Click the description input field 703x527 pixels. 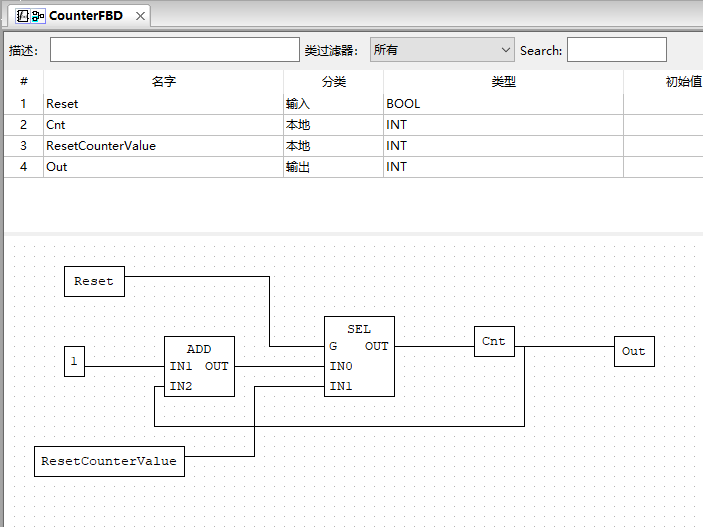[175, 50]
